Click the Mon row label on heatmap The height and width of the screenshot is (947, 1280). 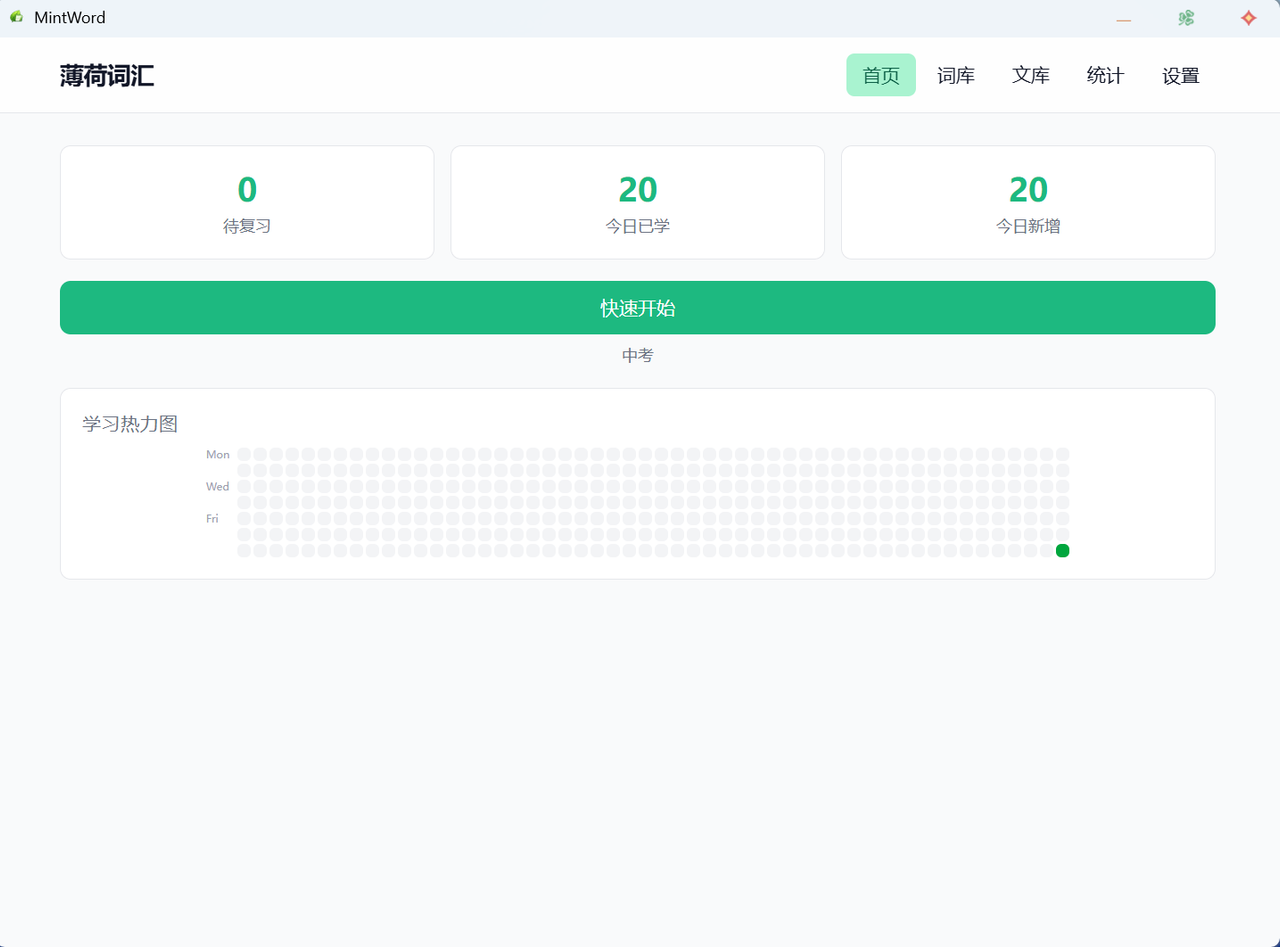pyautogui.click(x=218, y=455)
